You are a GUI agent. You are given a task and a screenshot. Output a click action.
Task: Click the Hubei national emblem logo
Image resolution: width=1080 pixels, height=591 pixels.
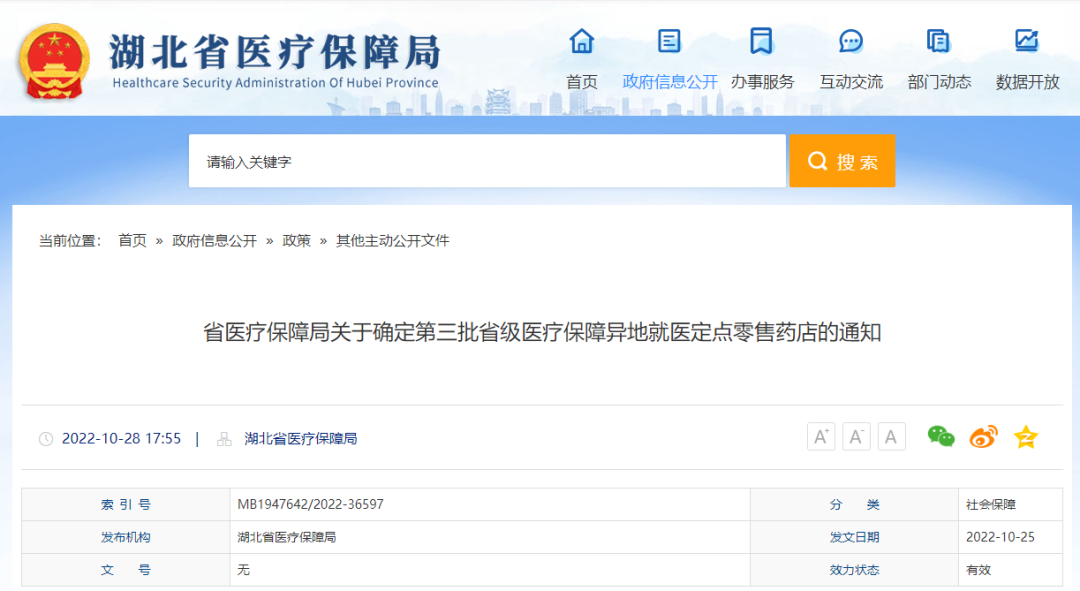click(54, 62)
